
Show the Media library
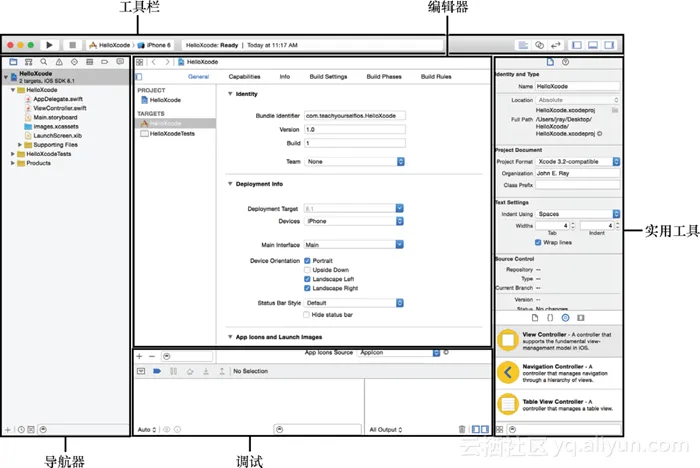click(x=580, y=318)
